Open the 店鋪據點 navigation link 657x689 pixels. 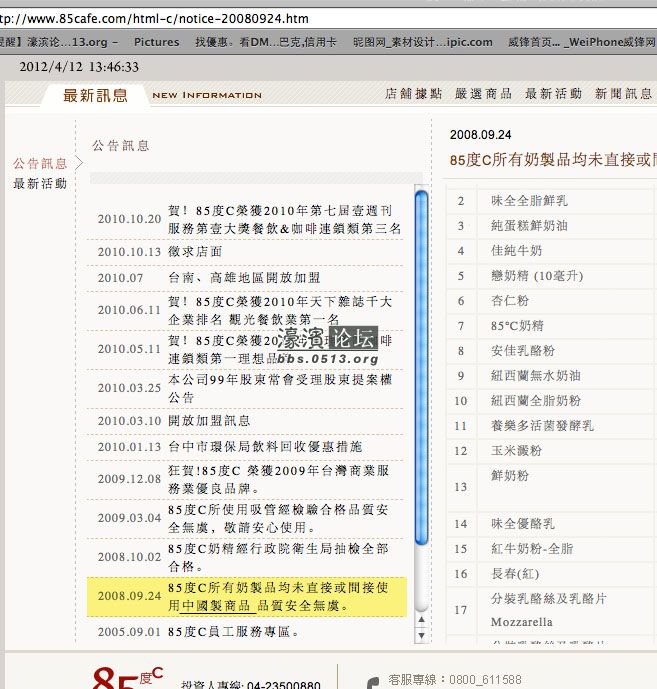coord(413,94)
